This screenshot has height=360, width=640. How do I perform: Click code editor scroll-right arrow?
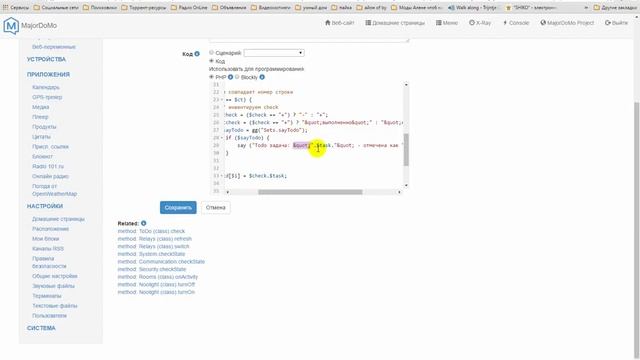pyautogui.click(x=399, y=192)
